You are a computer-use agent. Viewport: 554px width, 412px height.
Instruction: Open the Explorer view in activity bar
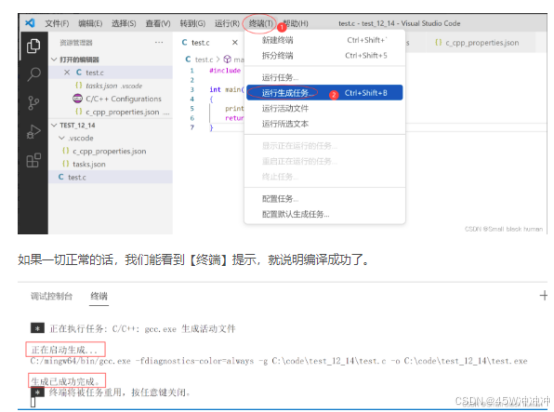point(34,46)
